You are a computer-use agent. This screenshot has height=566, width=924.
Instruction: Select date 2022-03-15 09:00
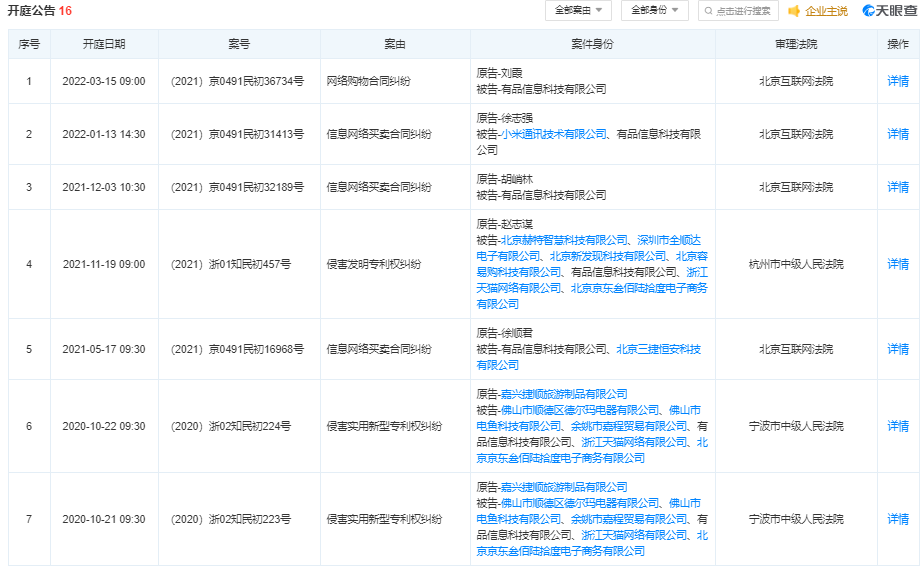[104, 81]
